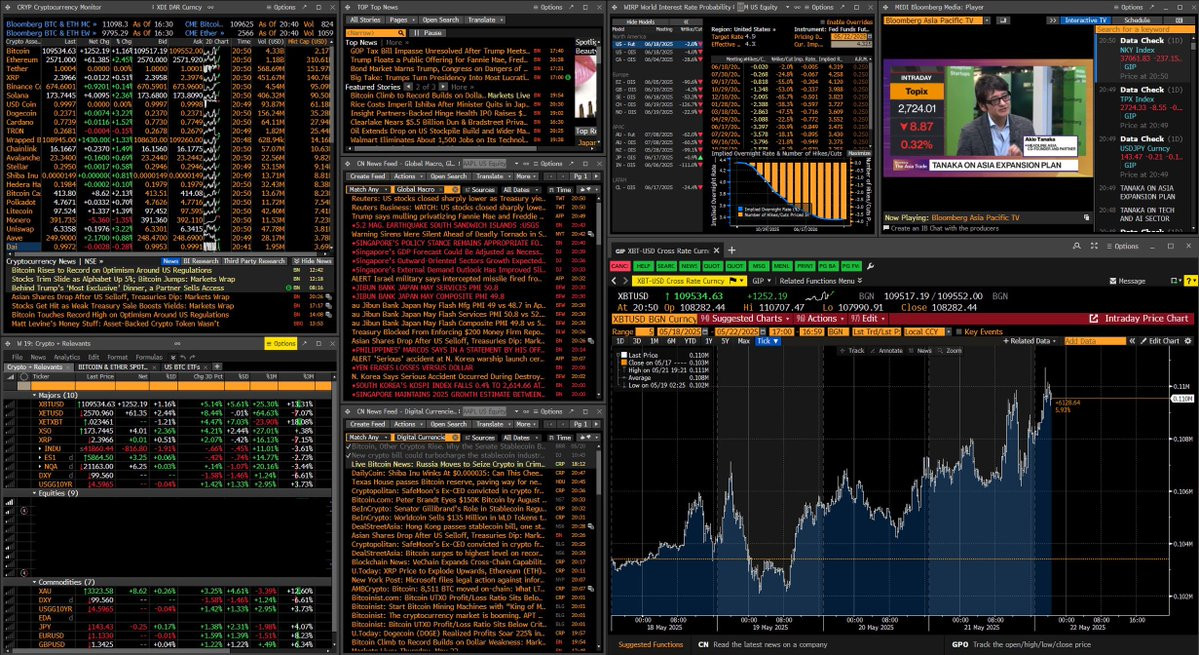The image size is (1199, 655).
Task: Go back with the left arrow in GIP window
Action: [614, 281]
